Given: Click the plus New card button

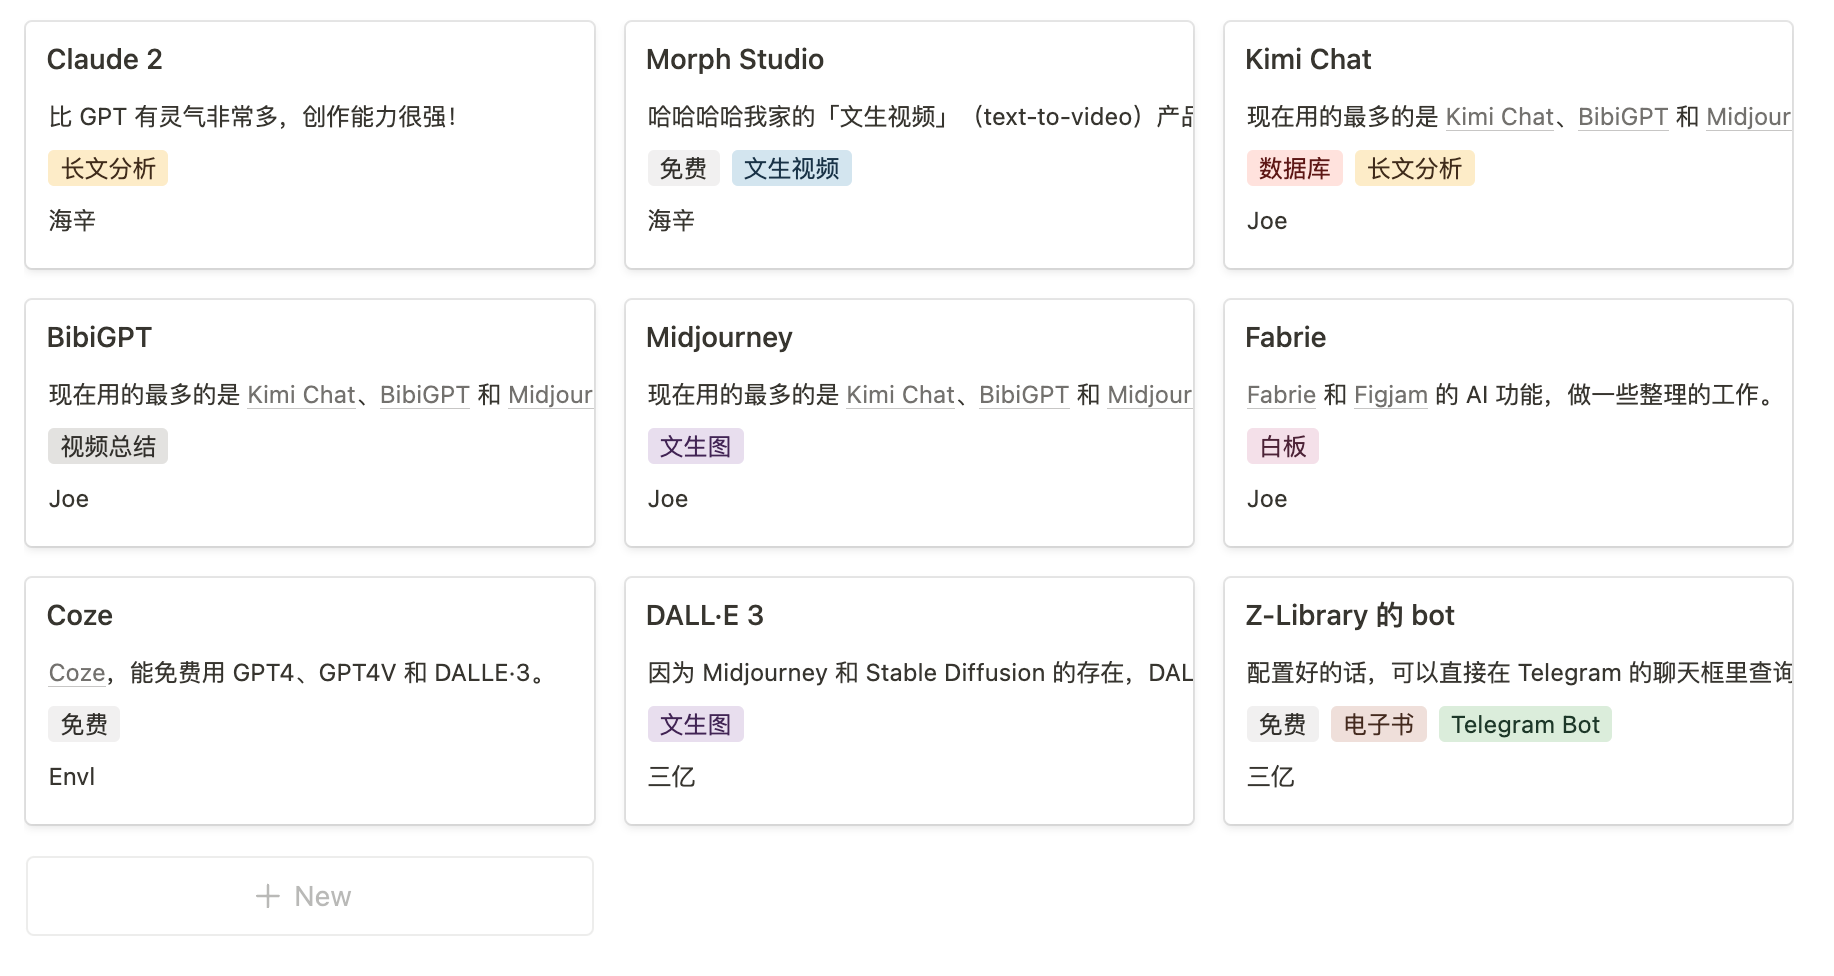Looking at the screenshot, I should coord(310,896).
